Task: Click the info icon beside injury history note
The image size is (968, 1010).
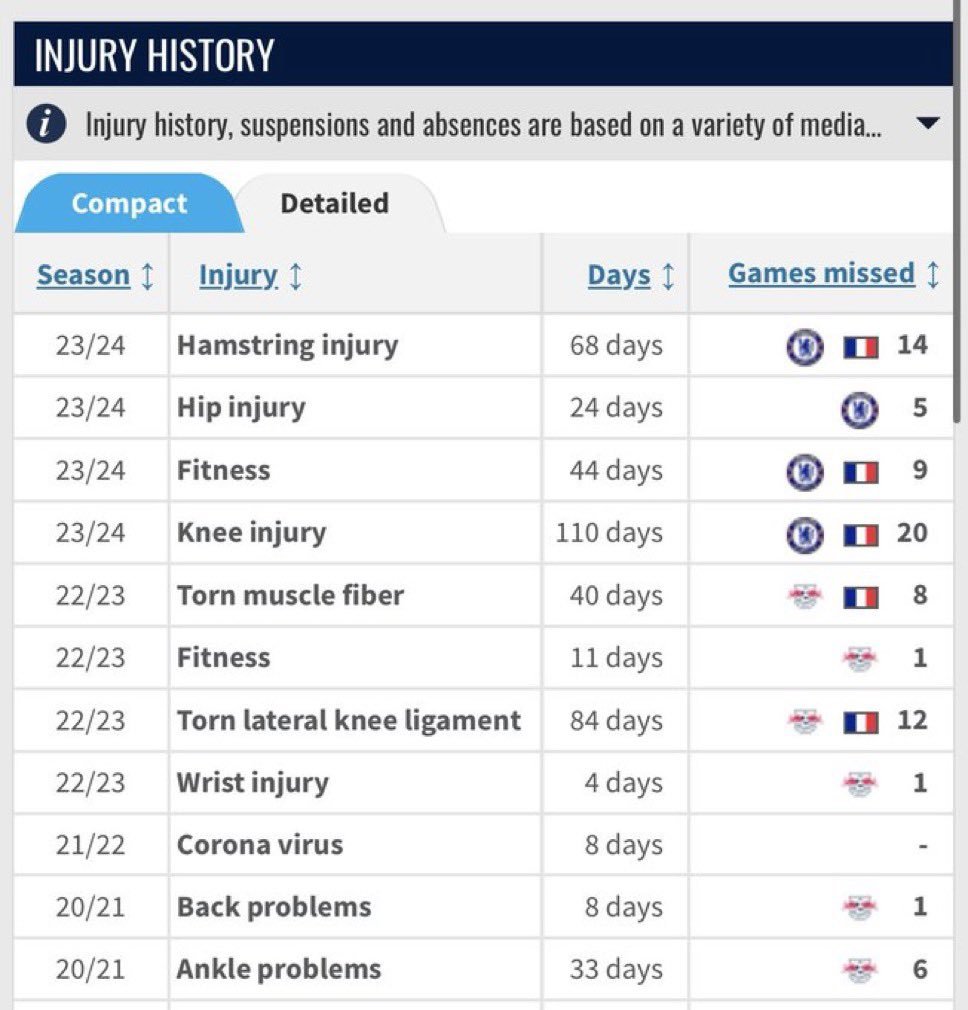Action: point(46,124)
